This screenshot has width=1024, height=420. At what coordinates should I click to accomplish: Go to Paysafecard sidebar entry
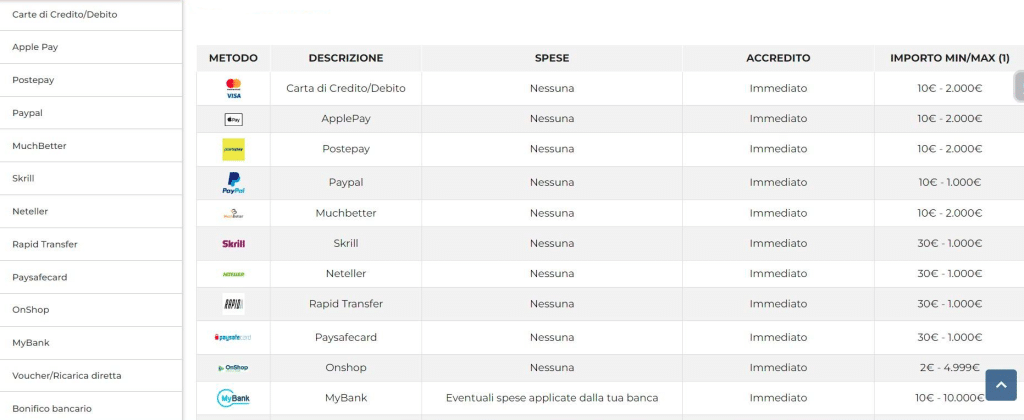point(39,277)
